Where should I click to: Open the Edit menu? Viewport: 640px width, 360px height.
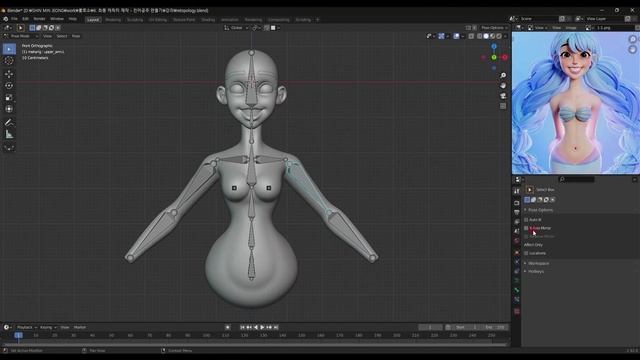tap(25, 19)
